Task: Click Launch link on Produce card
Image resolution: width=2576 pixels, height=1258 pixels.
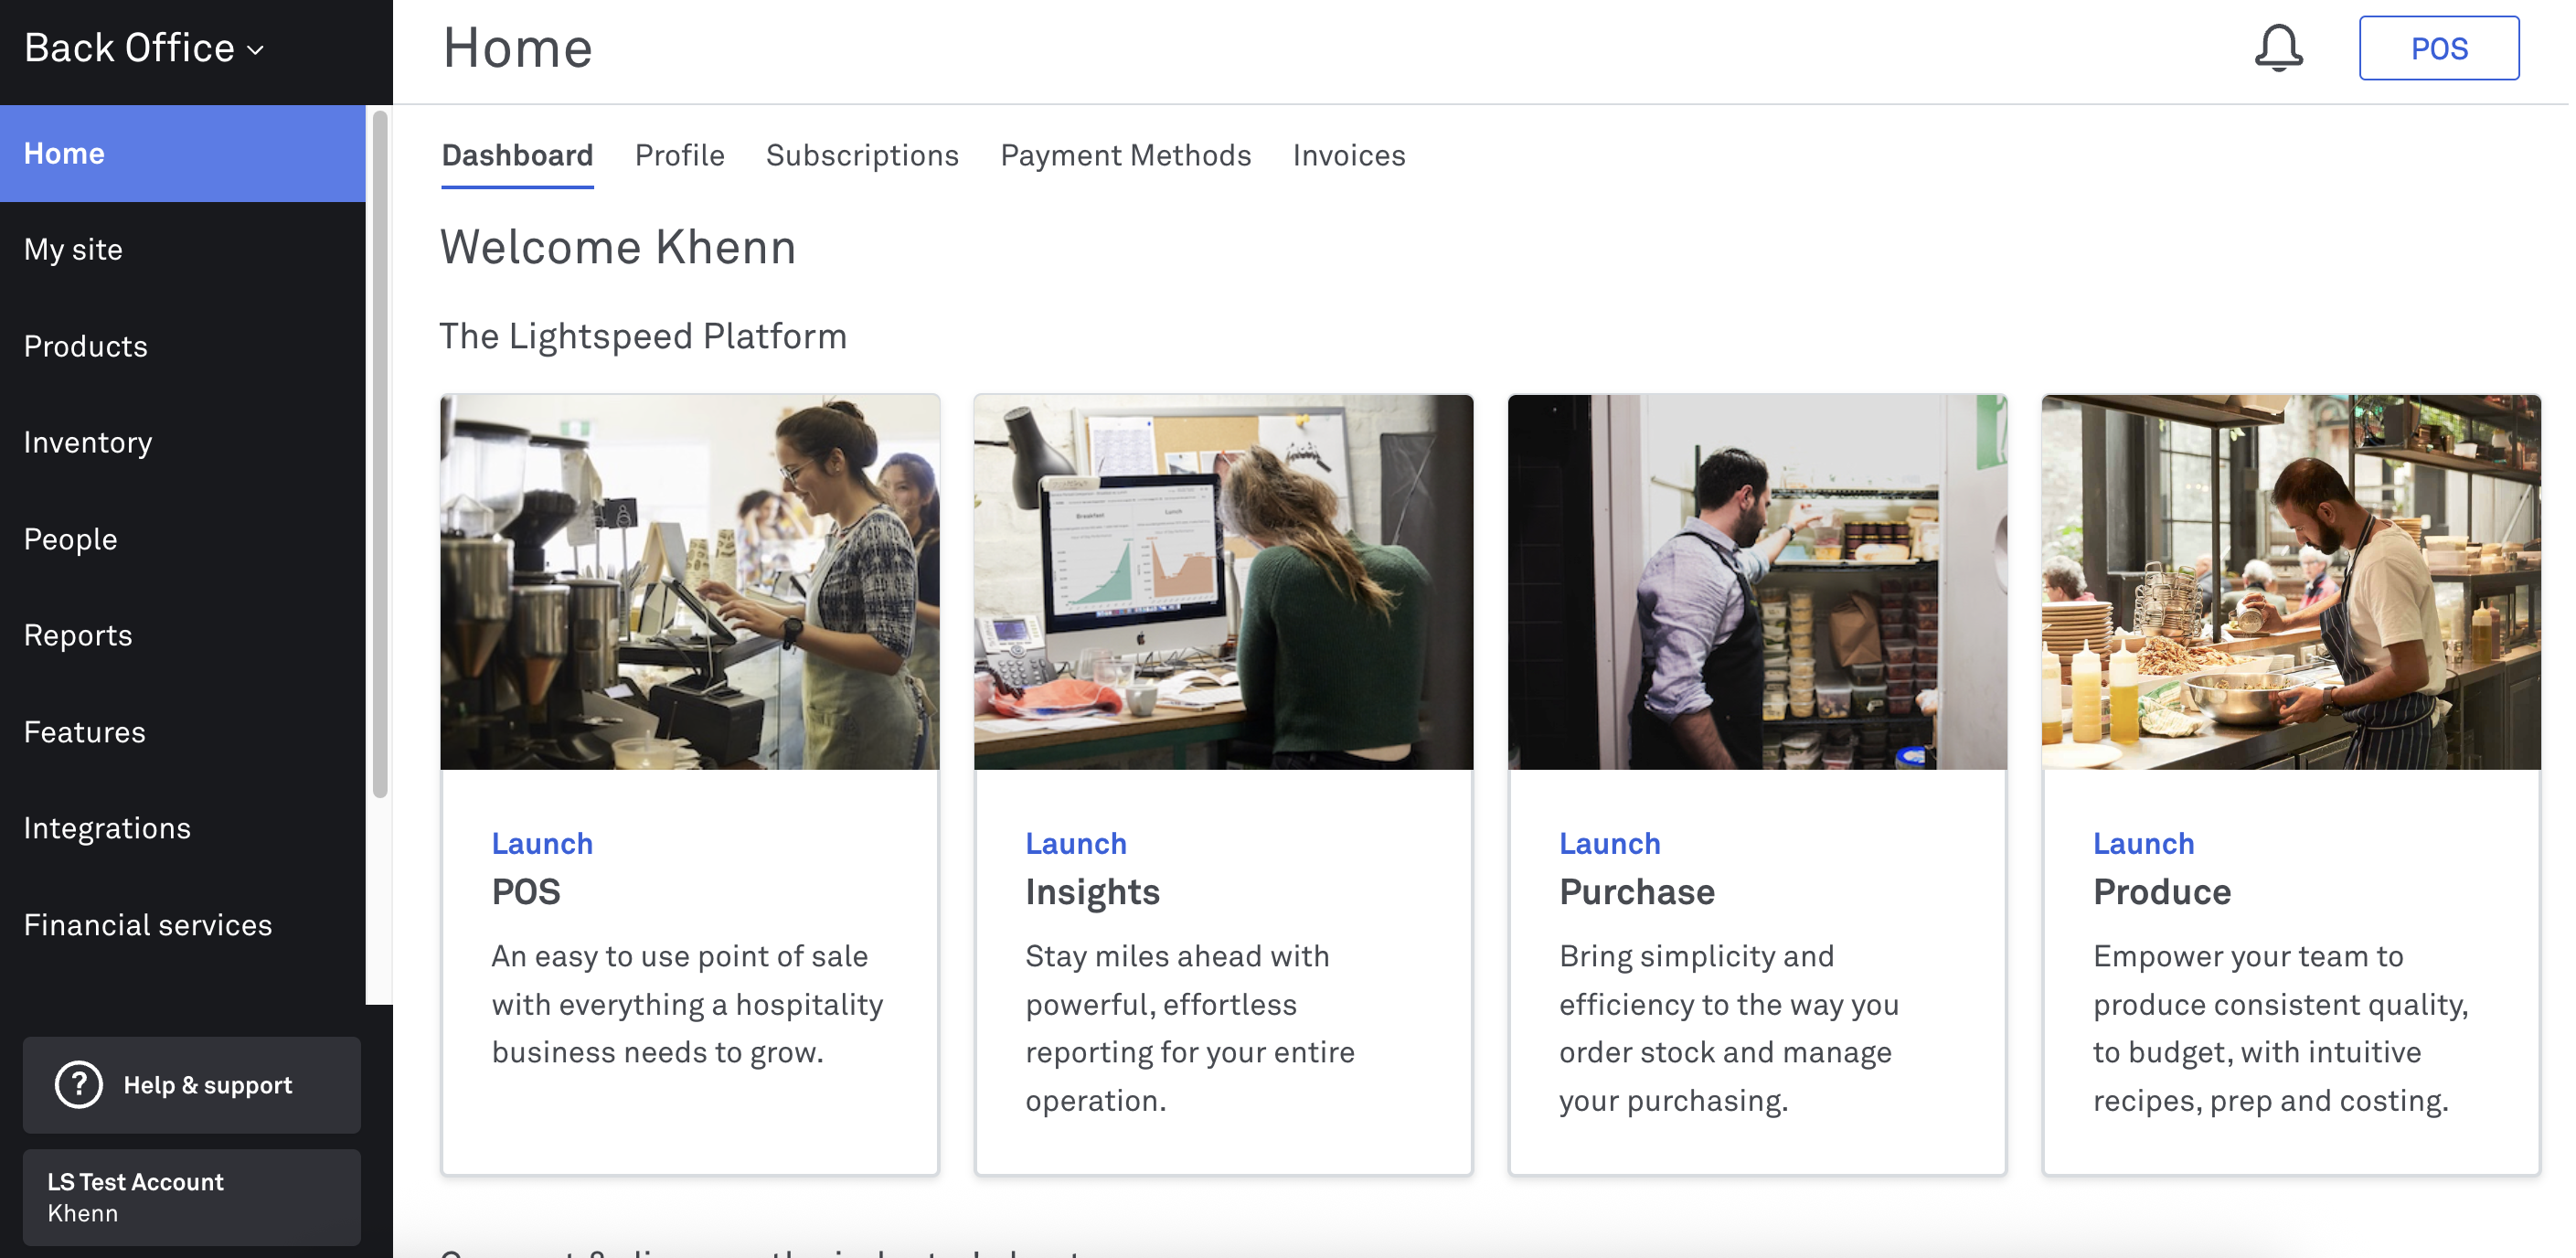Action: [2144, 843]
